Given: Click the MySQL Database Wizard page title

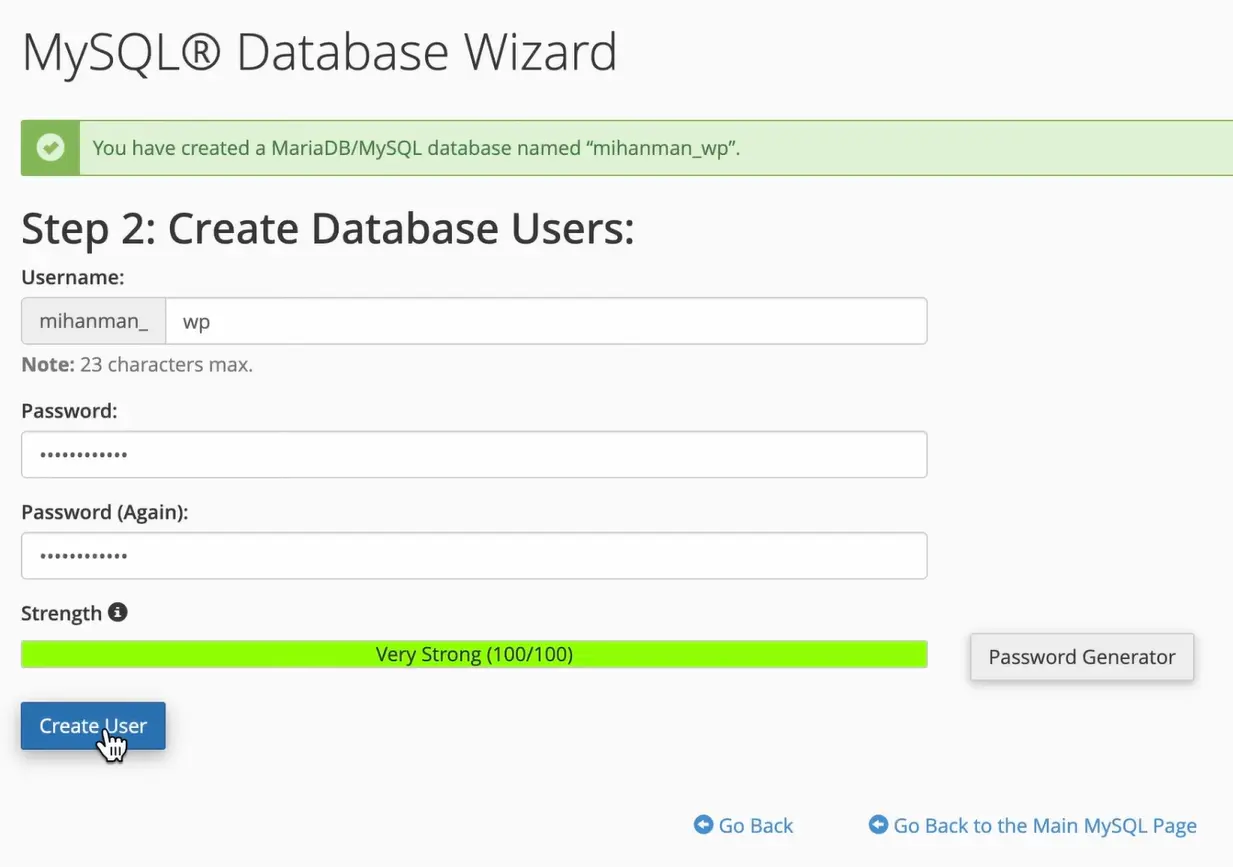Looking at the screenshot, I should (319, 52).
